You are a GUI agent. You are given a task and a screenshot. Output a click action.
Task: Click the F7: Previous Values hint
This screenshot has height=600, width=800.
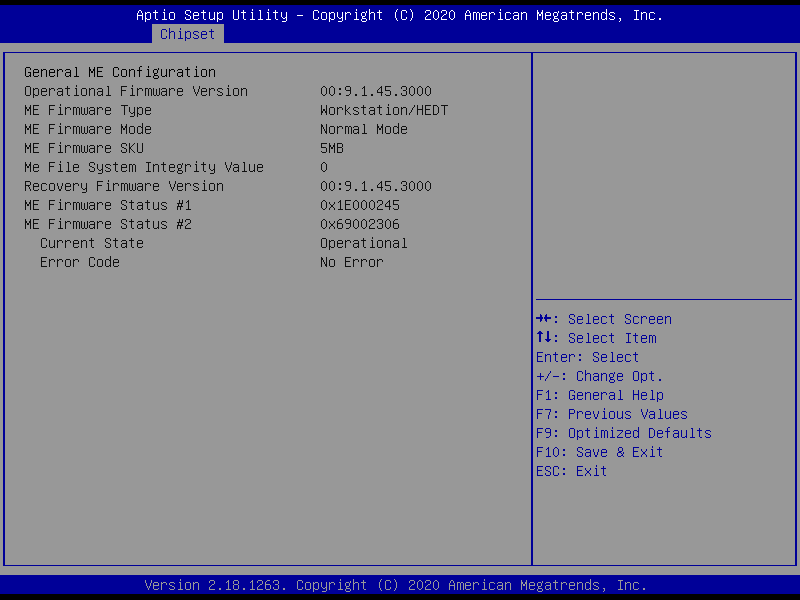[612, 414]
